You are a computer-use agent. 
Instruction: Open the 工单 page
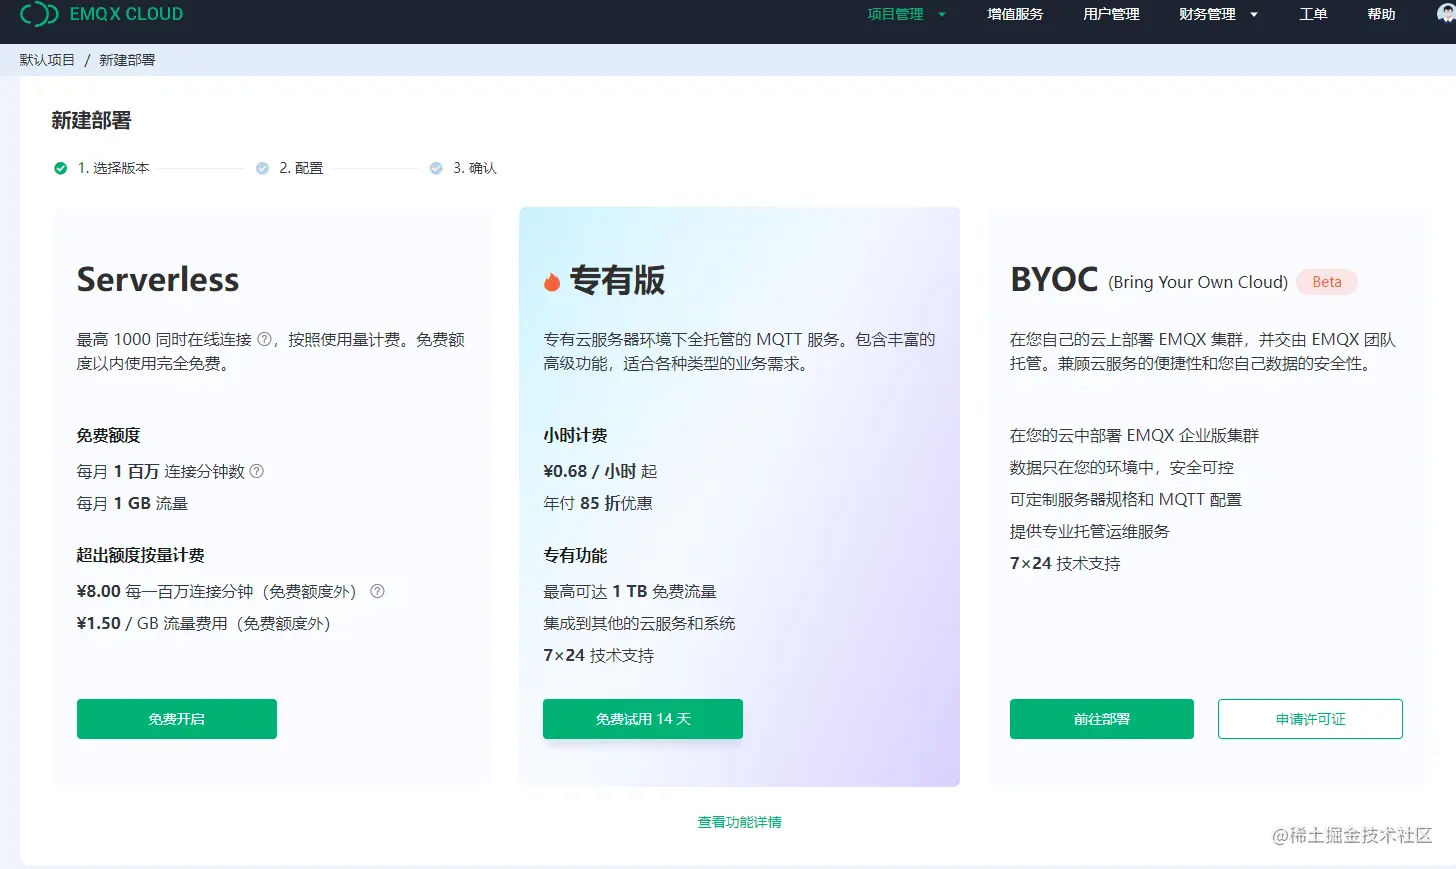click(1313, 14)
